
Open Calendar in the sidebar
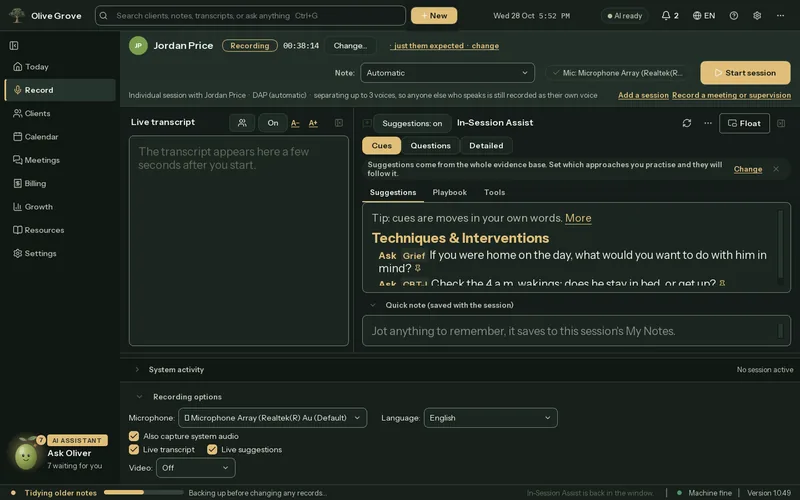[59, 137]
